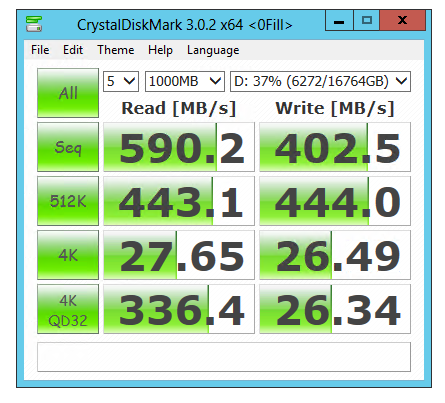Open the Help menu
The width and height of the screenshot is (445, 403).
point(160,50)
